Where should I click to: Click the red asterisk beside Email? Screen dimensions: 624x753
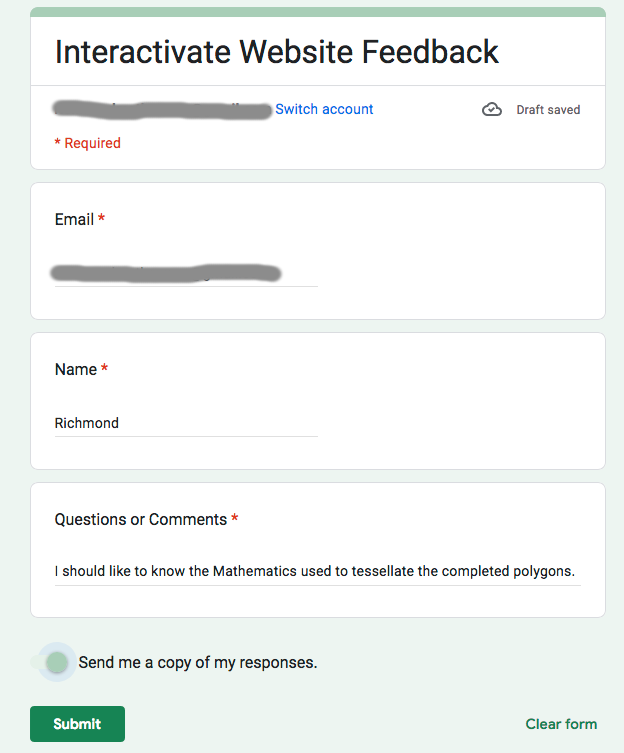coord(102,219)
